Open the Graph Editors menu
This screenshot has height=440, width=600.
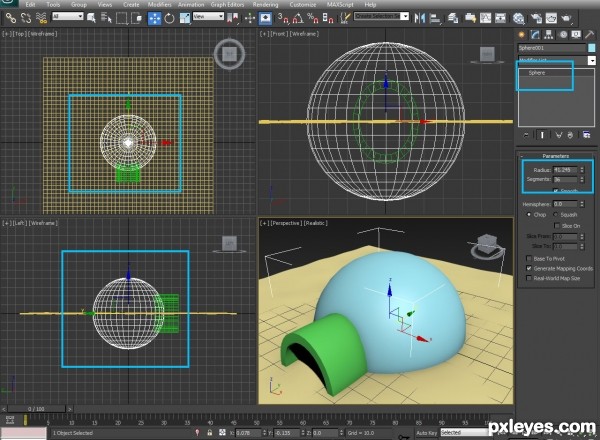coord(227,5)
